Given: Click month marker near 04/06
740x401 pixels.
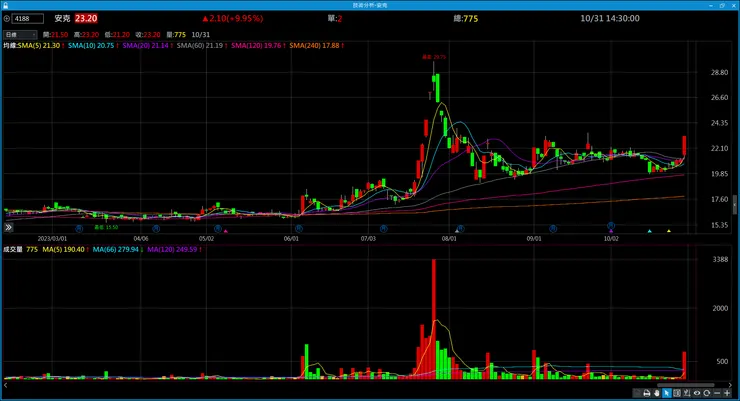Looking at the screenshot, I should pyautogui.click(x=156, y=229).
